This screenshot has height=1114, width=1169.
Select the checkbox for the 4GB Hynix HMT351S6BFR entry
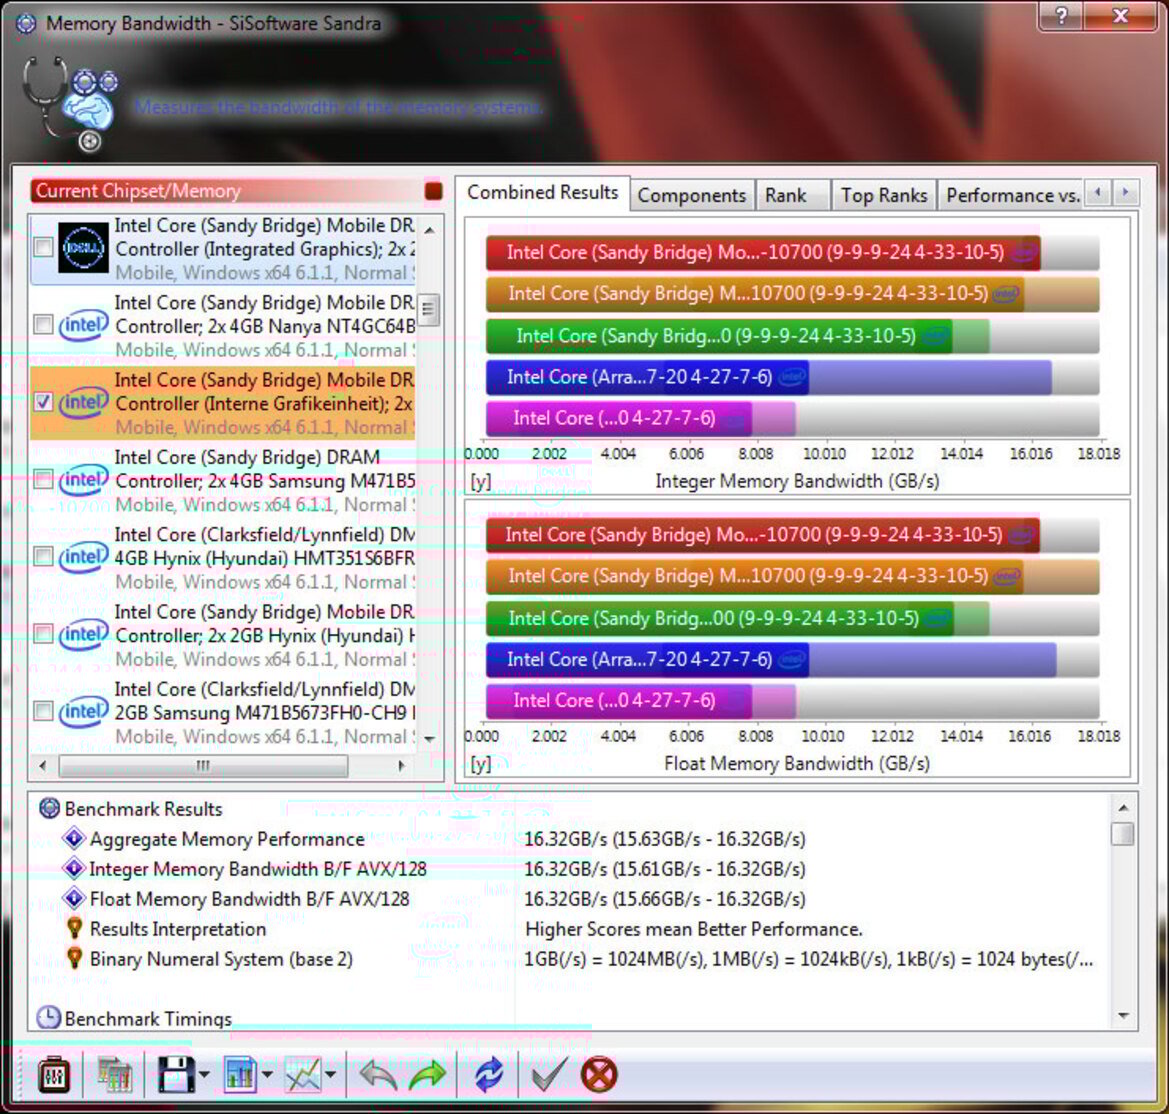(x=43, y=556)
